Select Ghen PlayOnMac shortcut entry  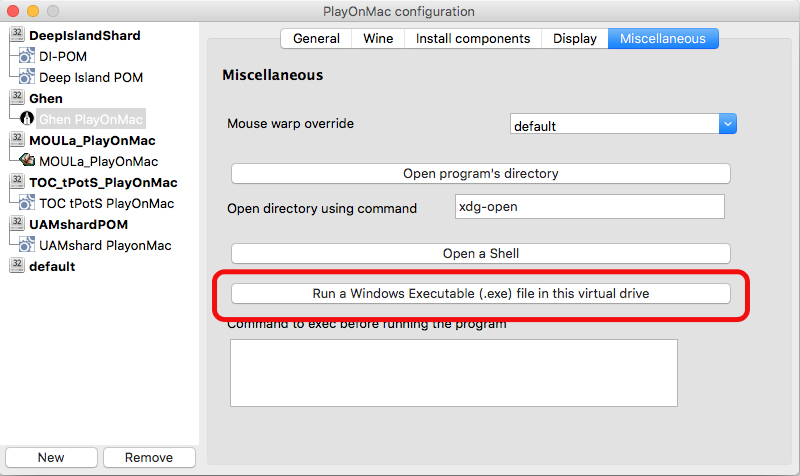[x=91, y=119]
